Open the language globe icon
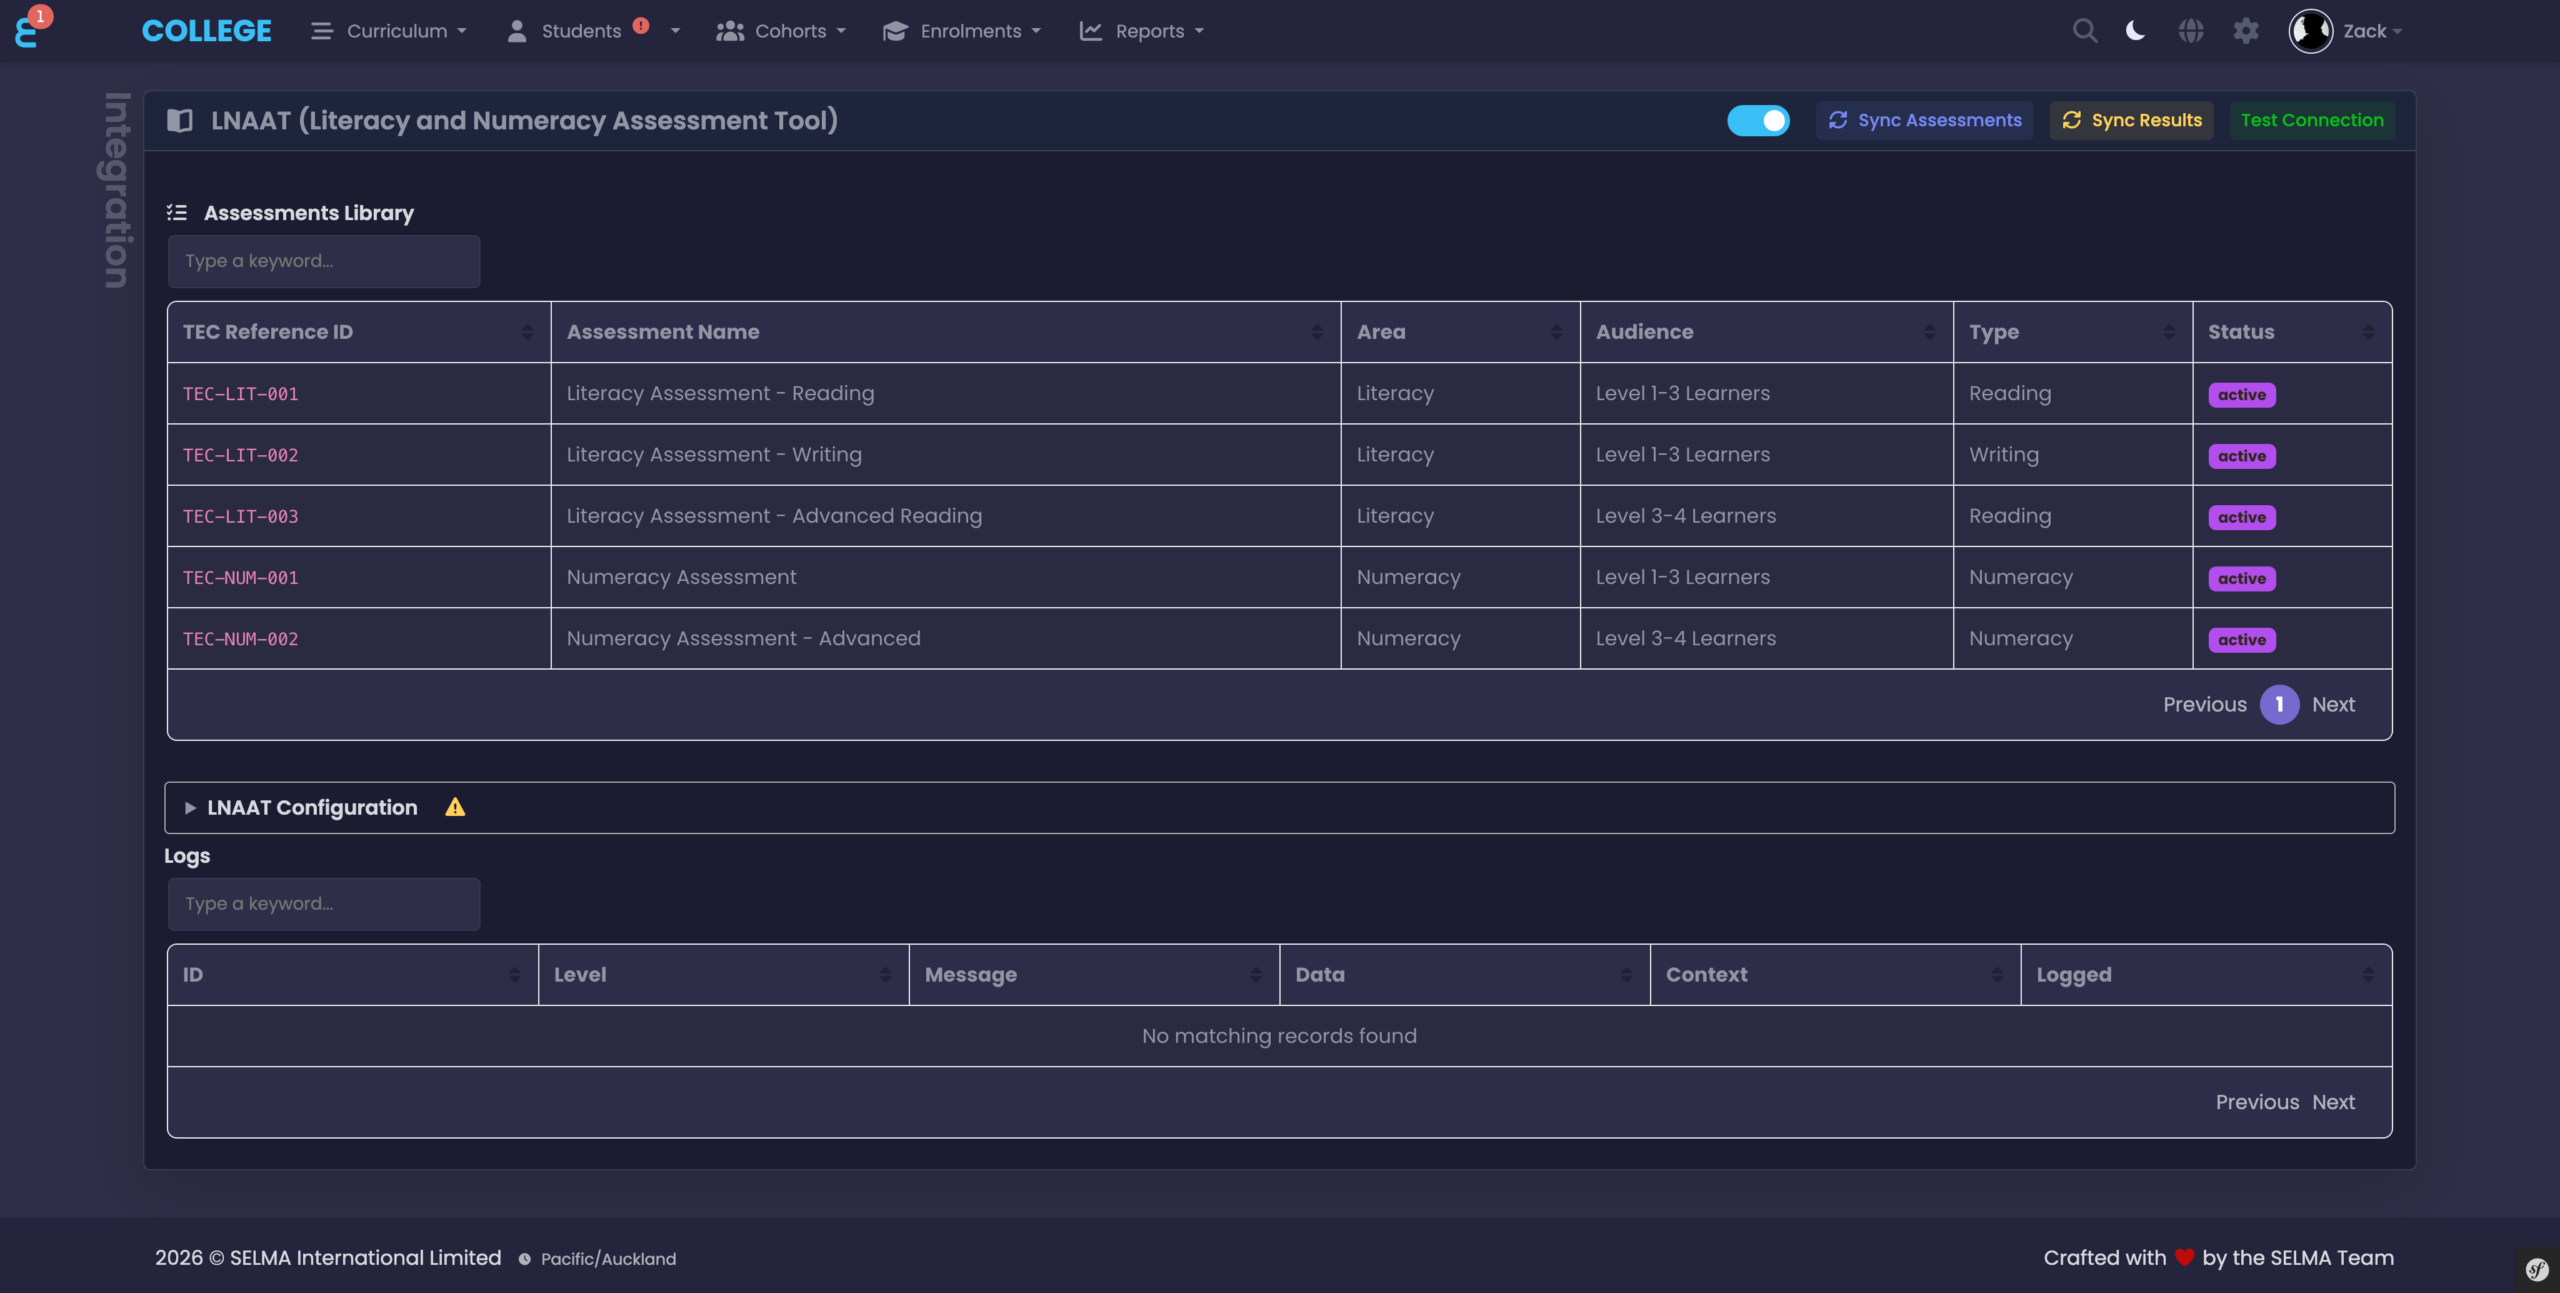Viewport: 2560px width, 1293px height. [x=2191, y=30]
